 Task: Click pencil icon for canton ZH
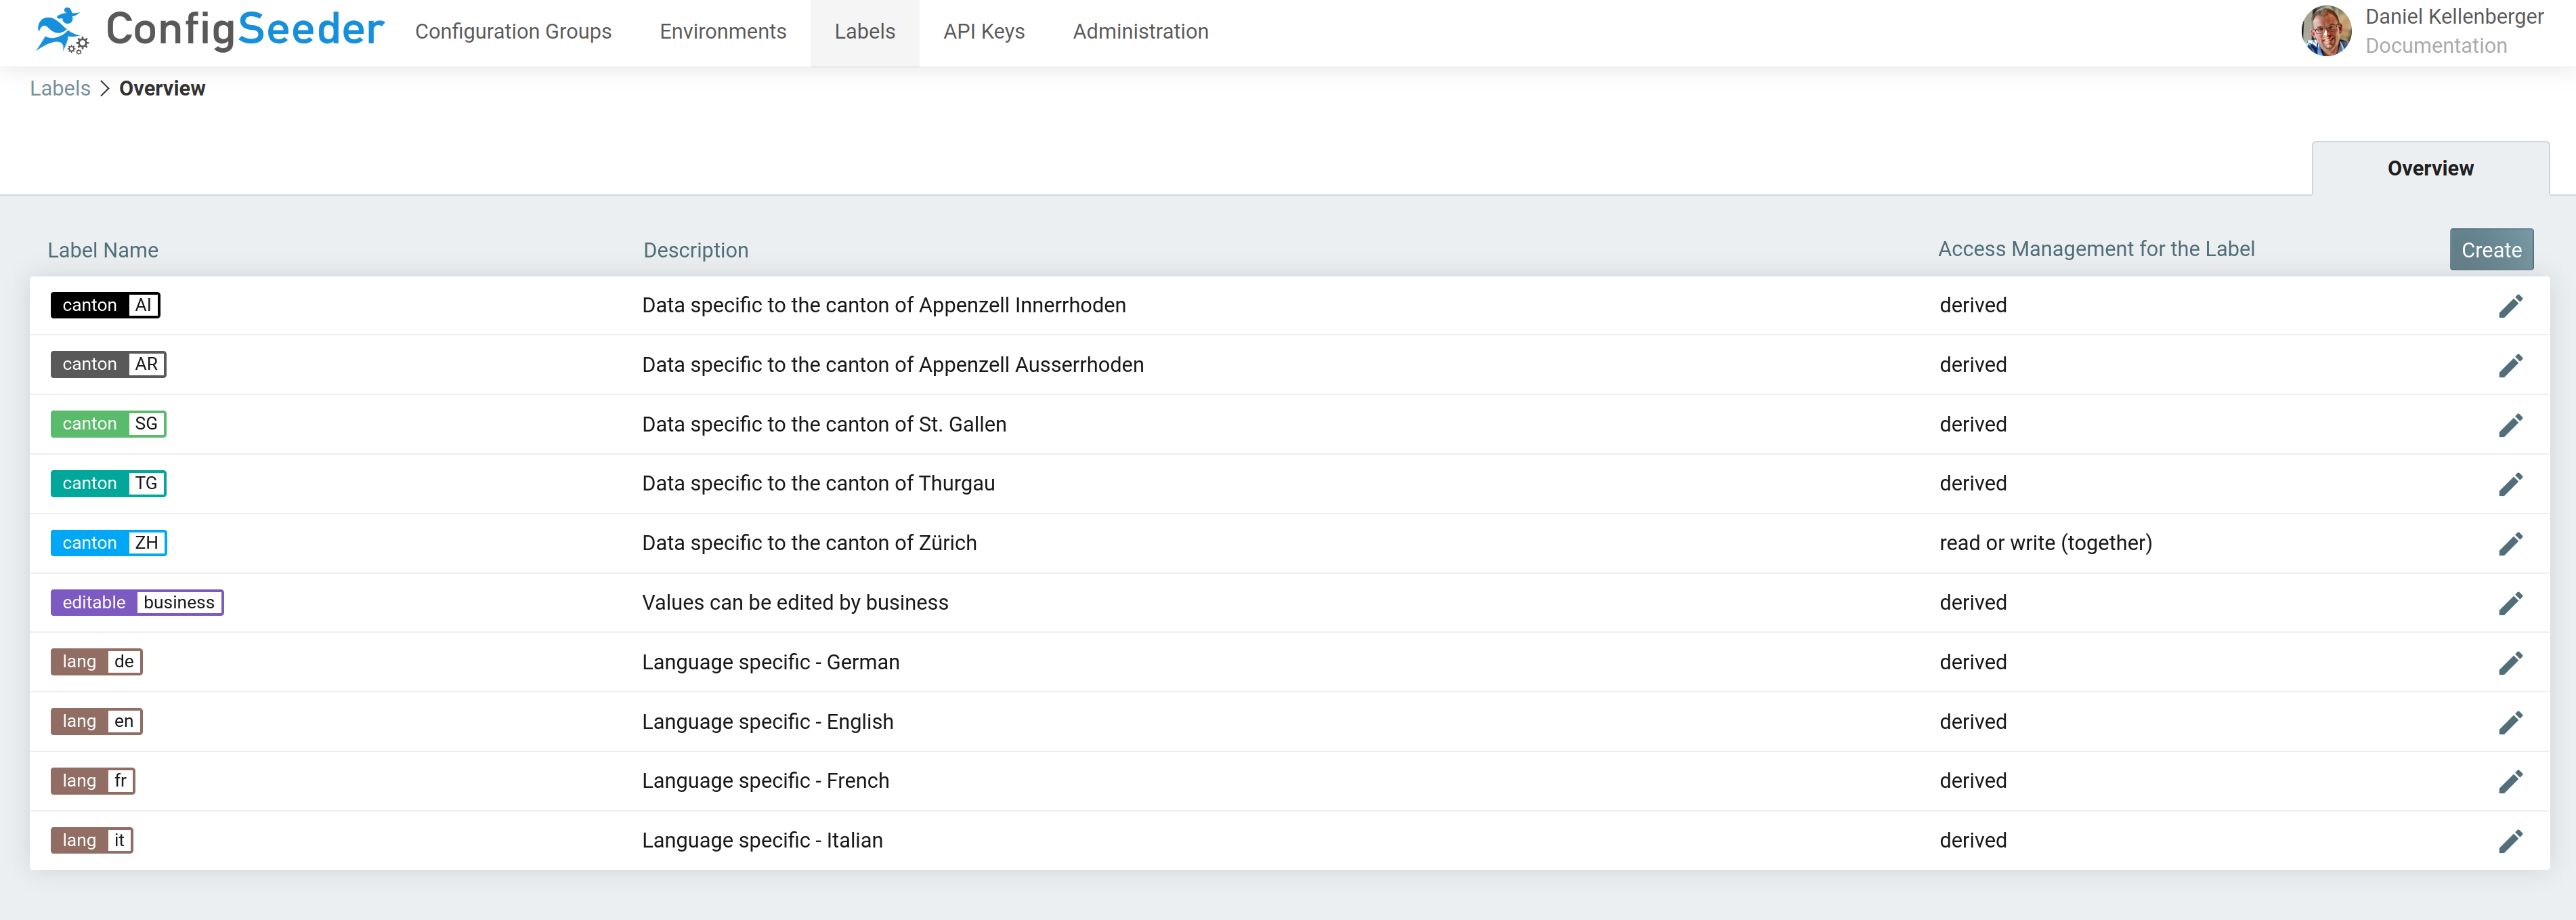2510,544
